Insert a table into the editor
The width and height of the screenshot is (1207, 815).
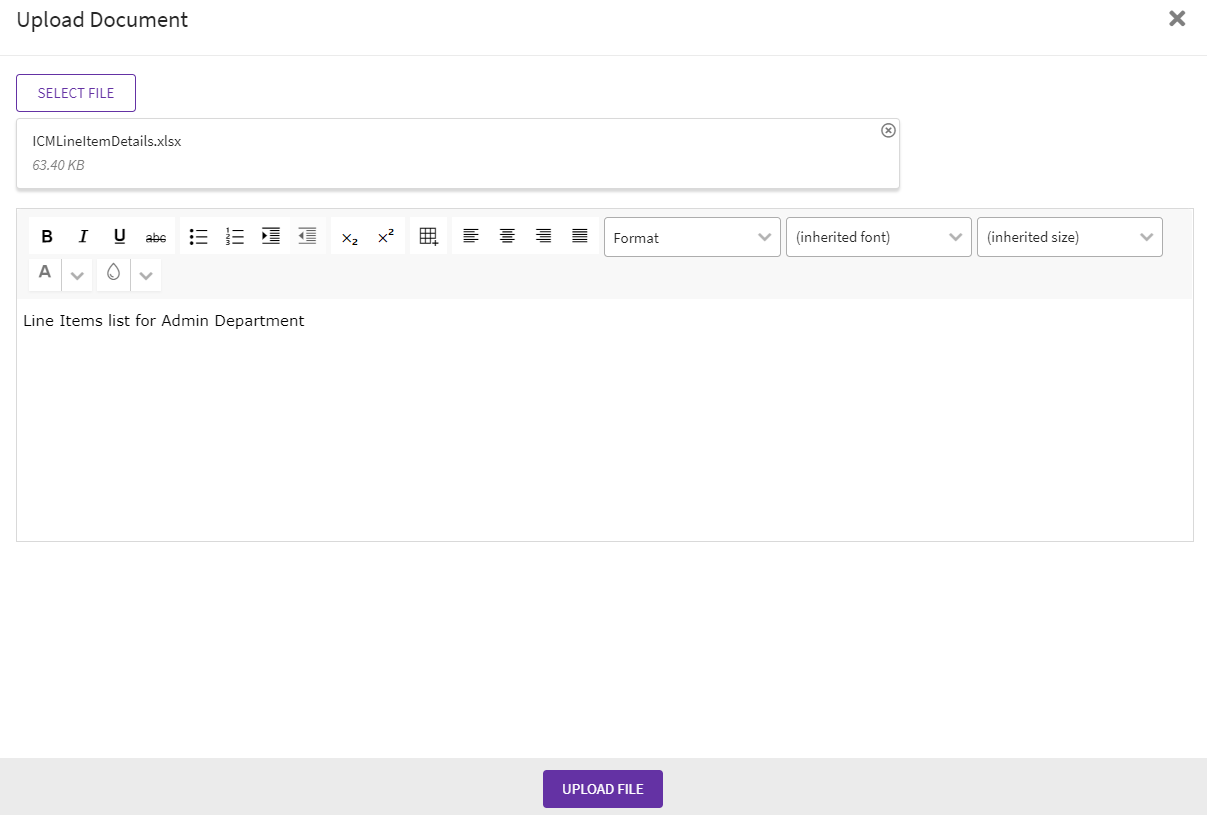pyautogui.click(x=428, y=237)
